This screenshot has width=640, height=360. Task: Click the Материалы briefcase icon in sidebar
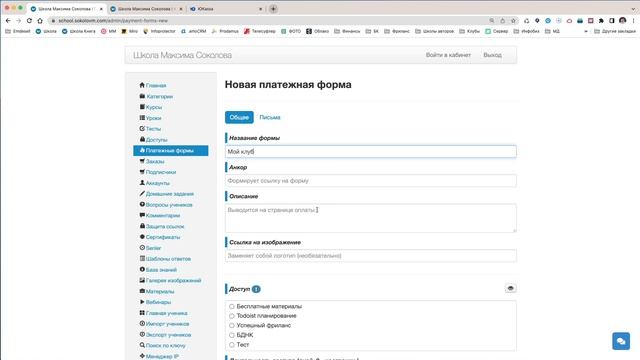142,291
